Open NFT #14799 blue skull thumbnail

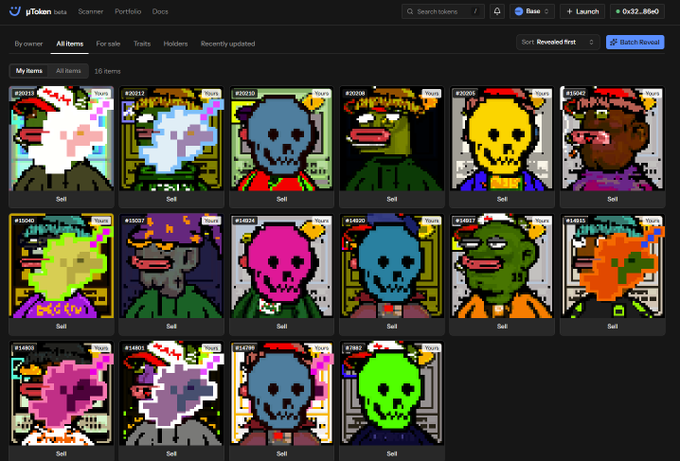point(281,393)
